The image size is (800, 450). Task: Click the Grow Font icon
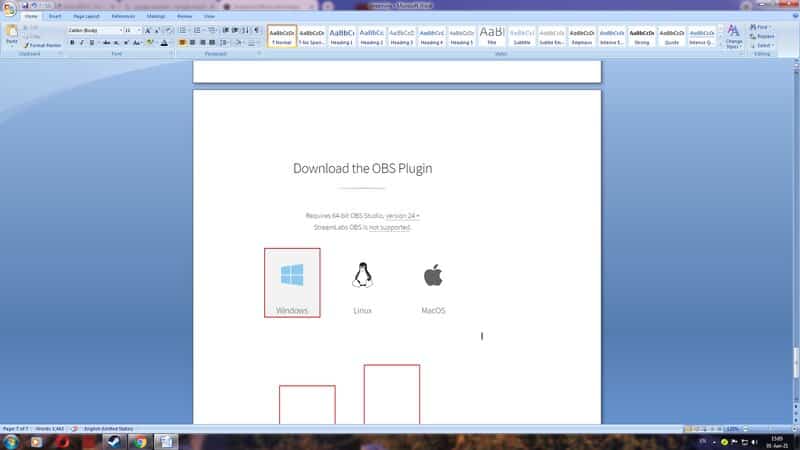(147, 30)
